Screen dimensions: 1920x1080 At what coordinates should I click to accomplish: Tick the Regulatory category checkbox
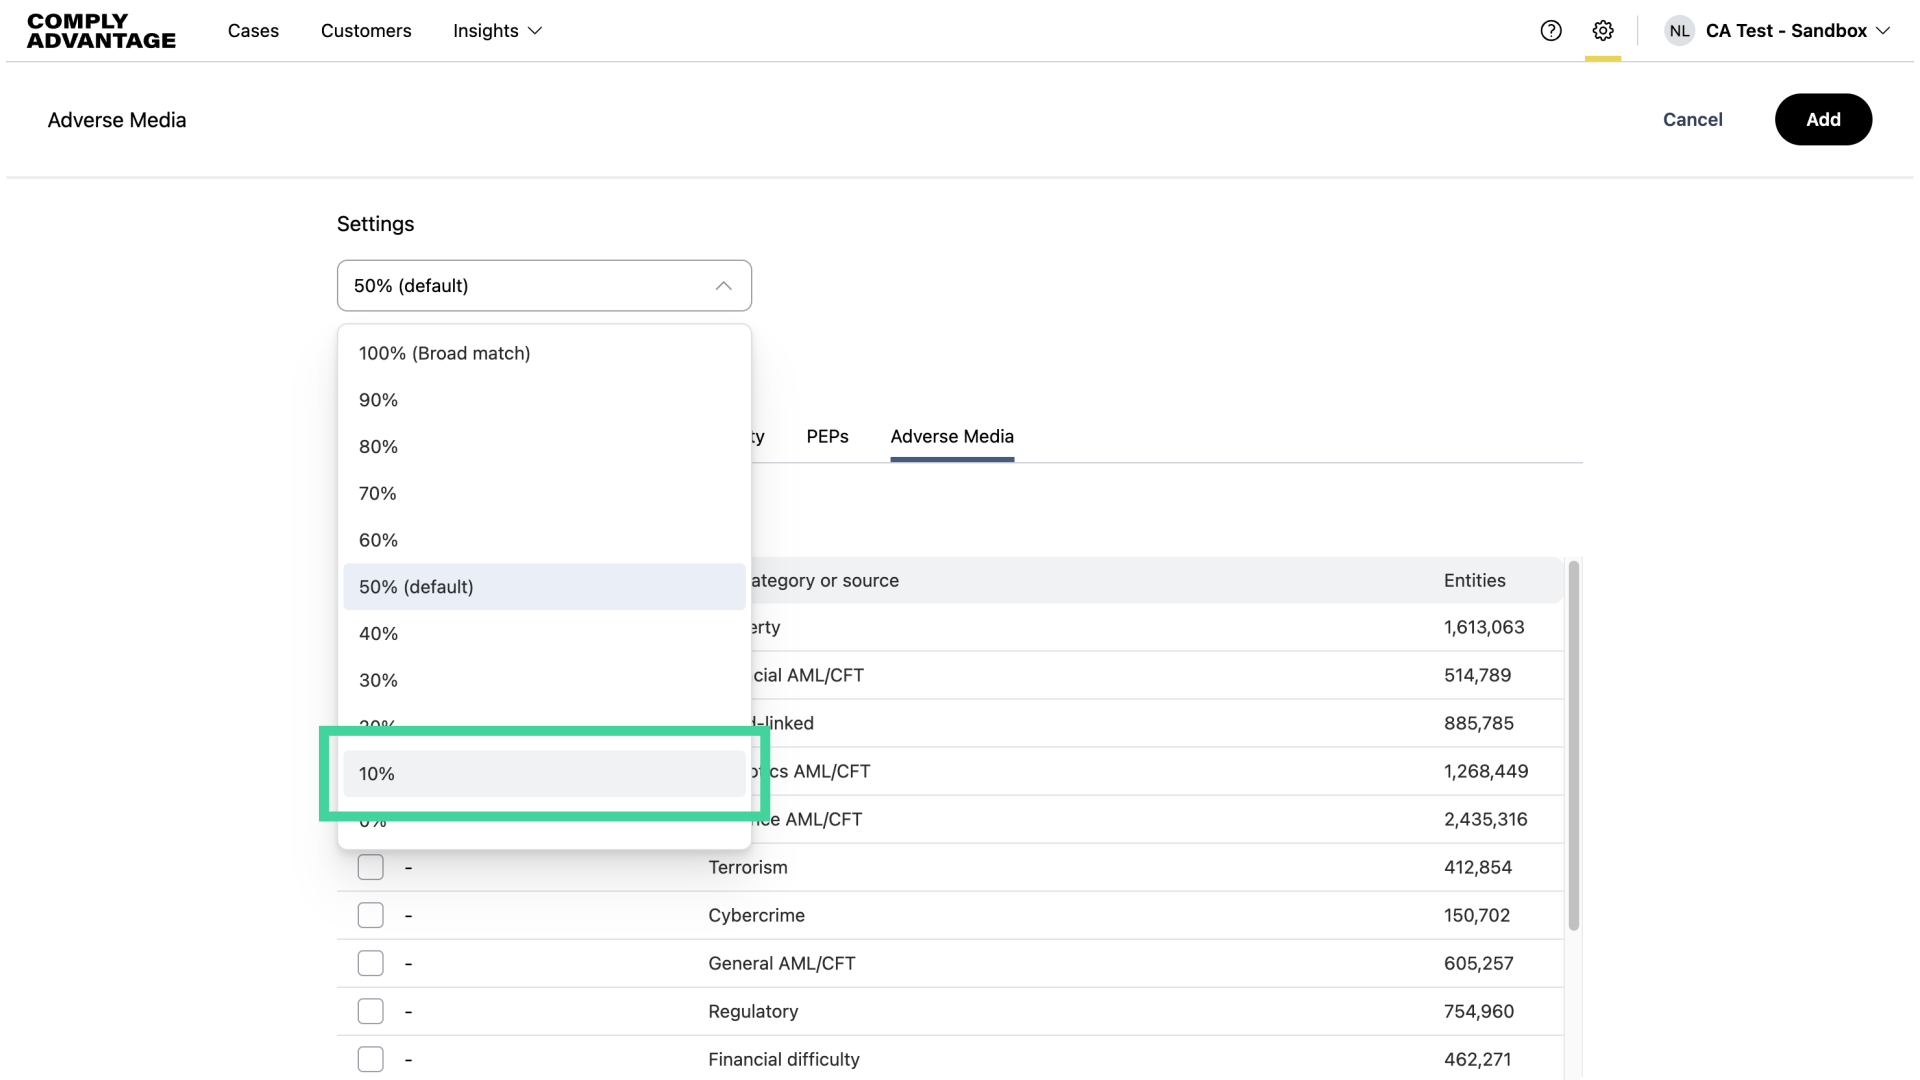click(x=371, y=1011)
